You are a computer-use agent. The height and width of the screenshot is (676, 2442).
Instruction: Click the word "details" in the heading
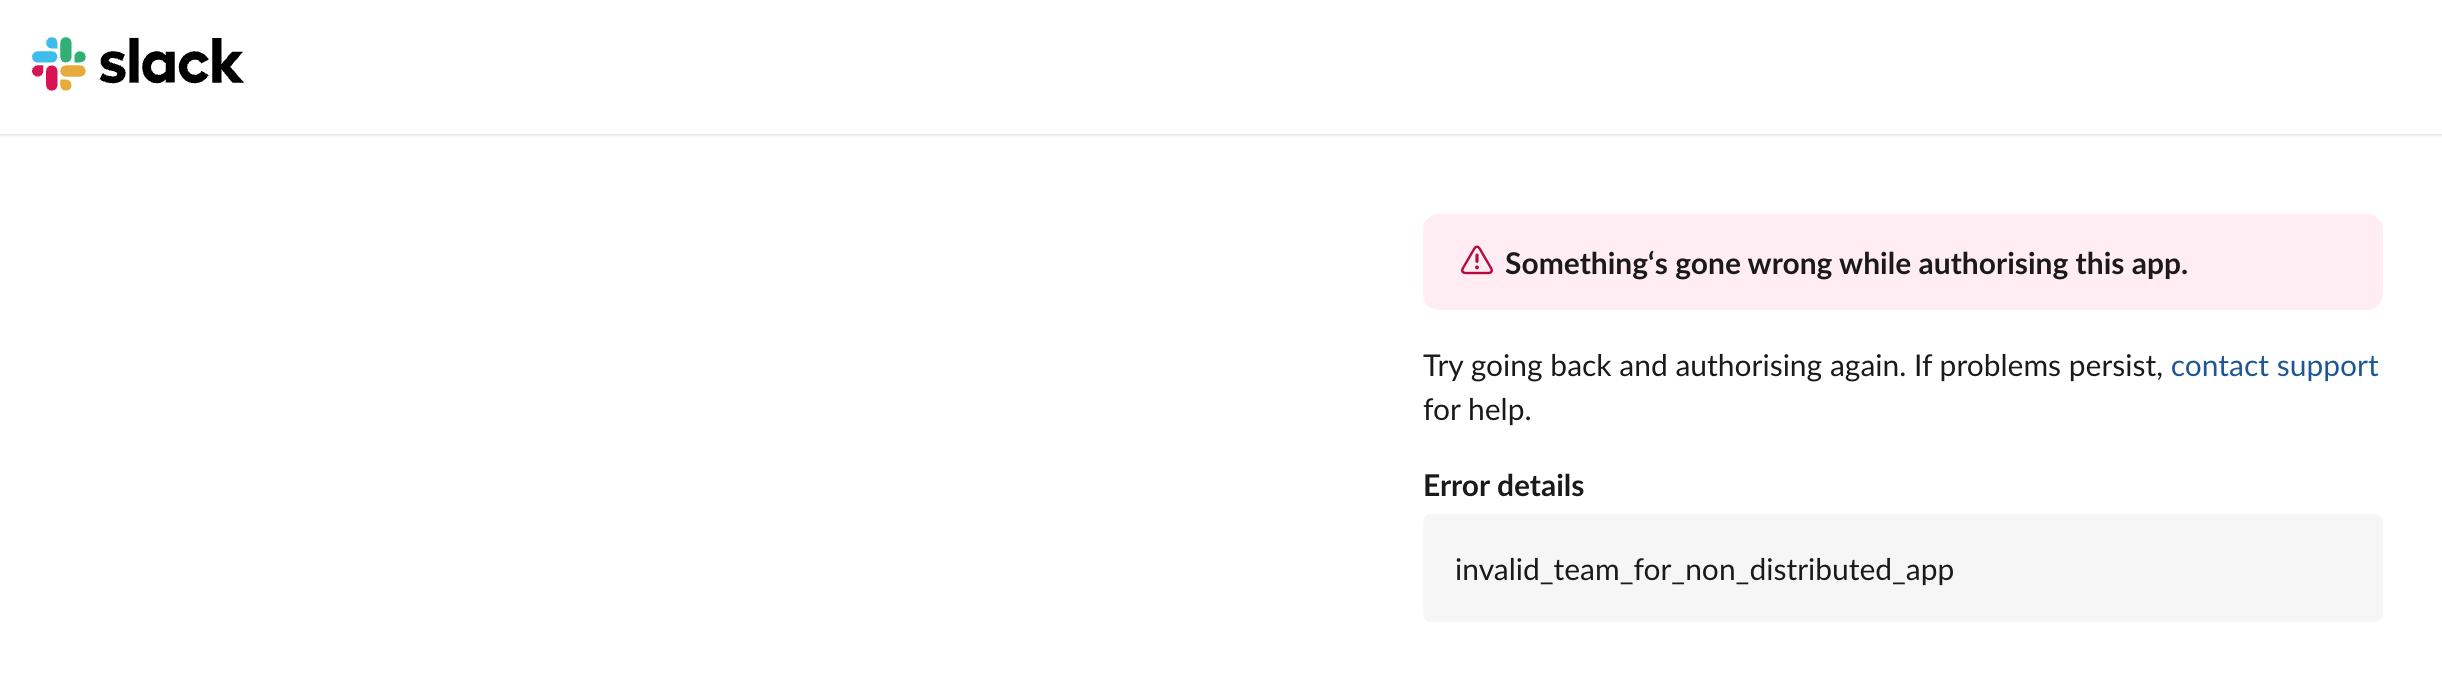(x=1541, y=486)
